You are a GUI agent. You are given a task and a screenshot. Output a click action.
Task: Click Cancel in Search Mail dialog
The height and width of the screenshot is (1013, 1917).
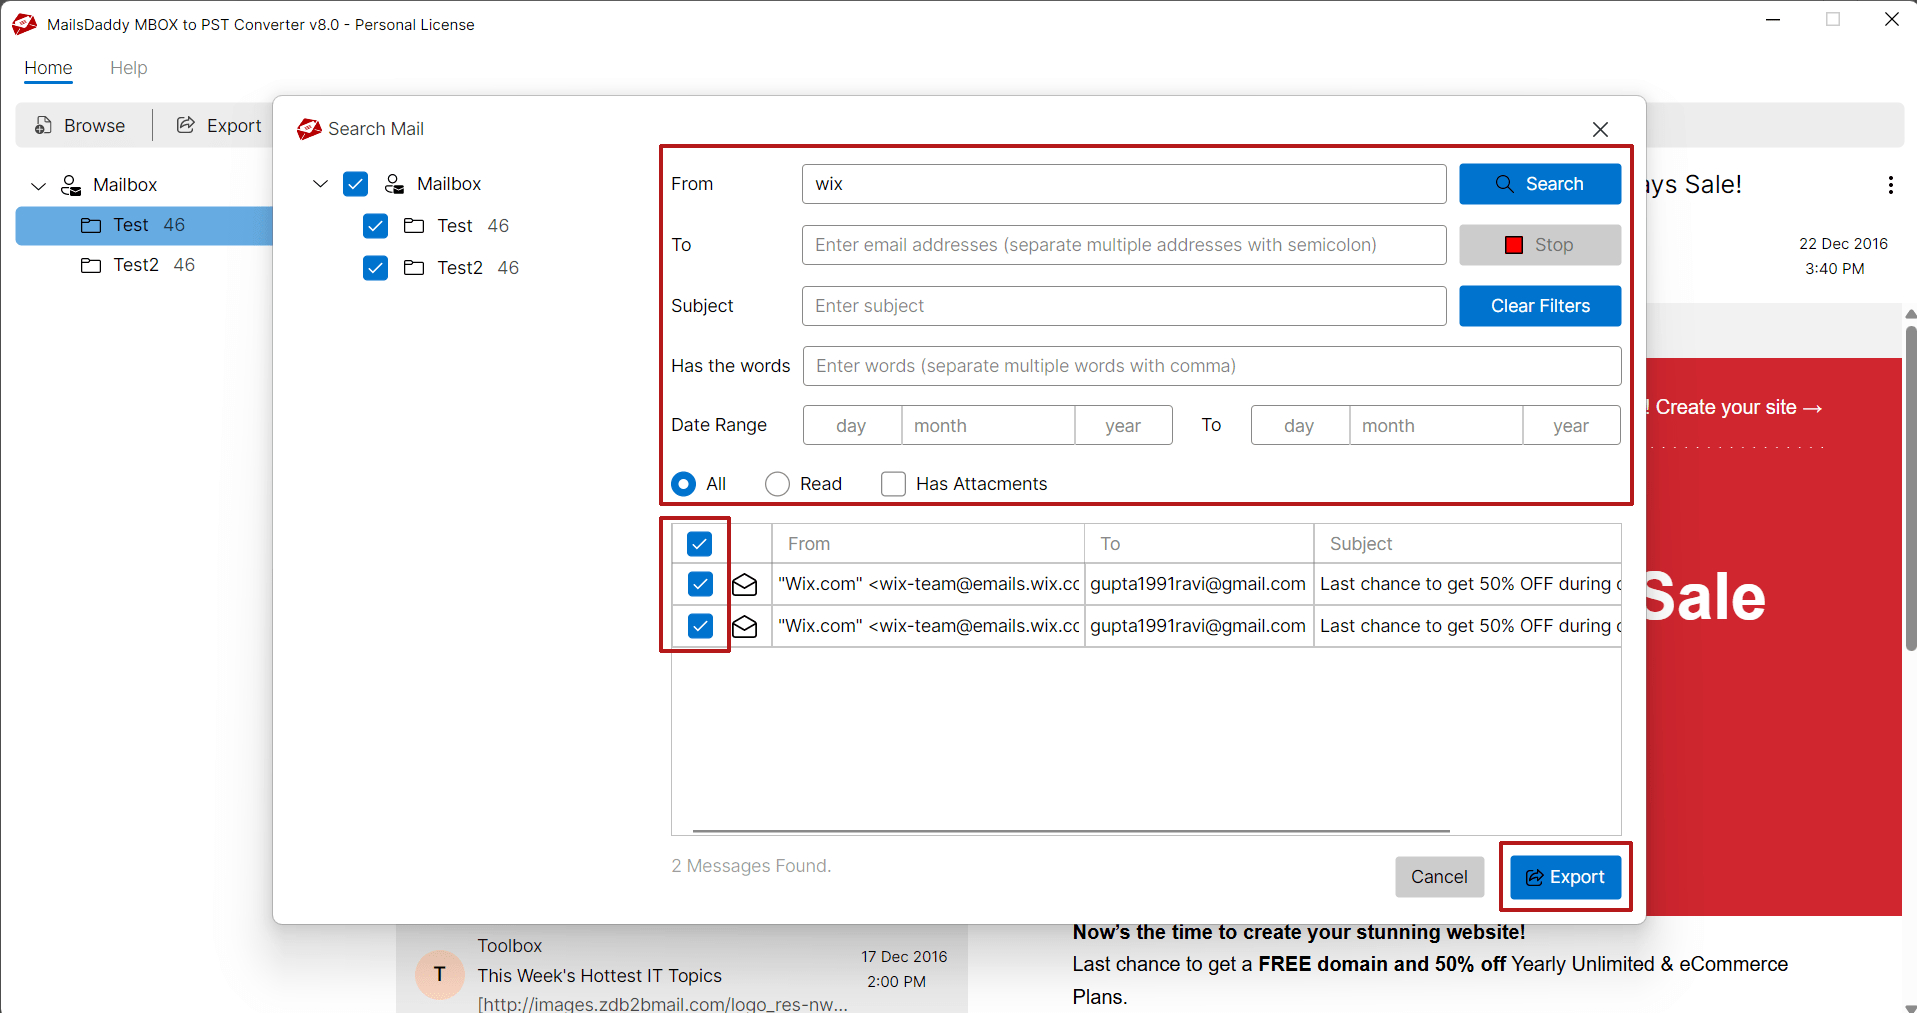point(1439,877)
